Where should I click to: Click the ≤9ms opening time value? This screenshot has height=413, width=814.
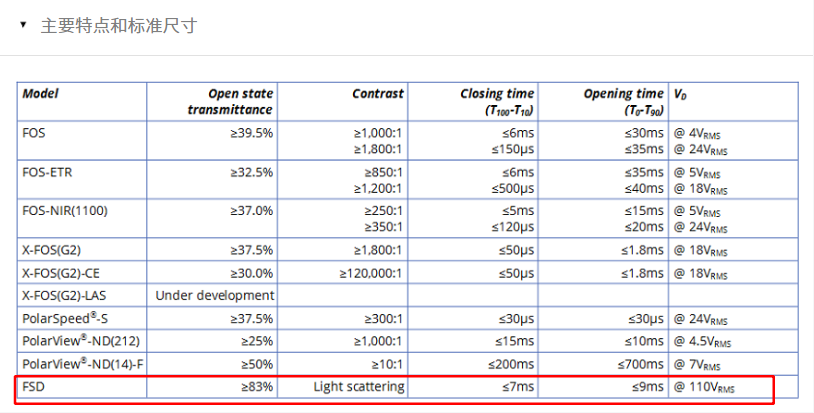coord(647,387)
